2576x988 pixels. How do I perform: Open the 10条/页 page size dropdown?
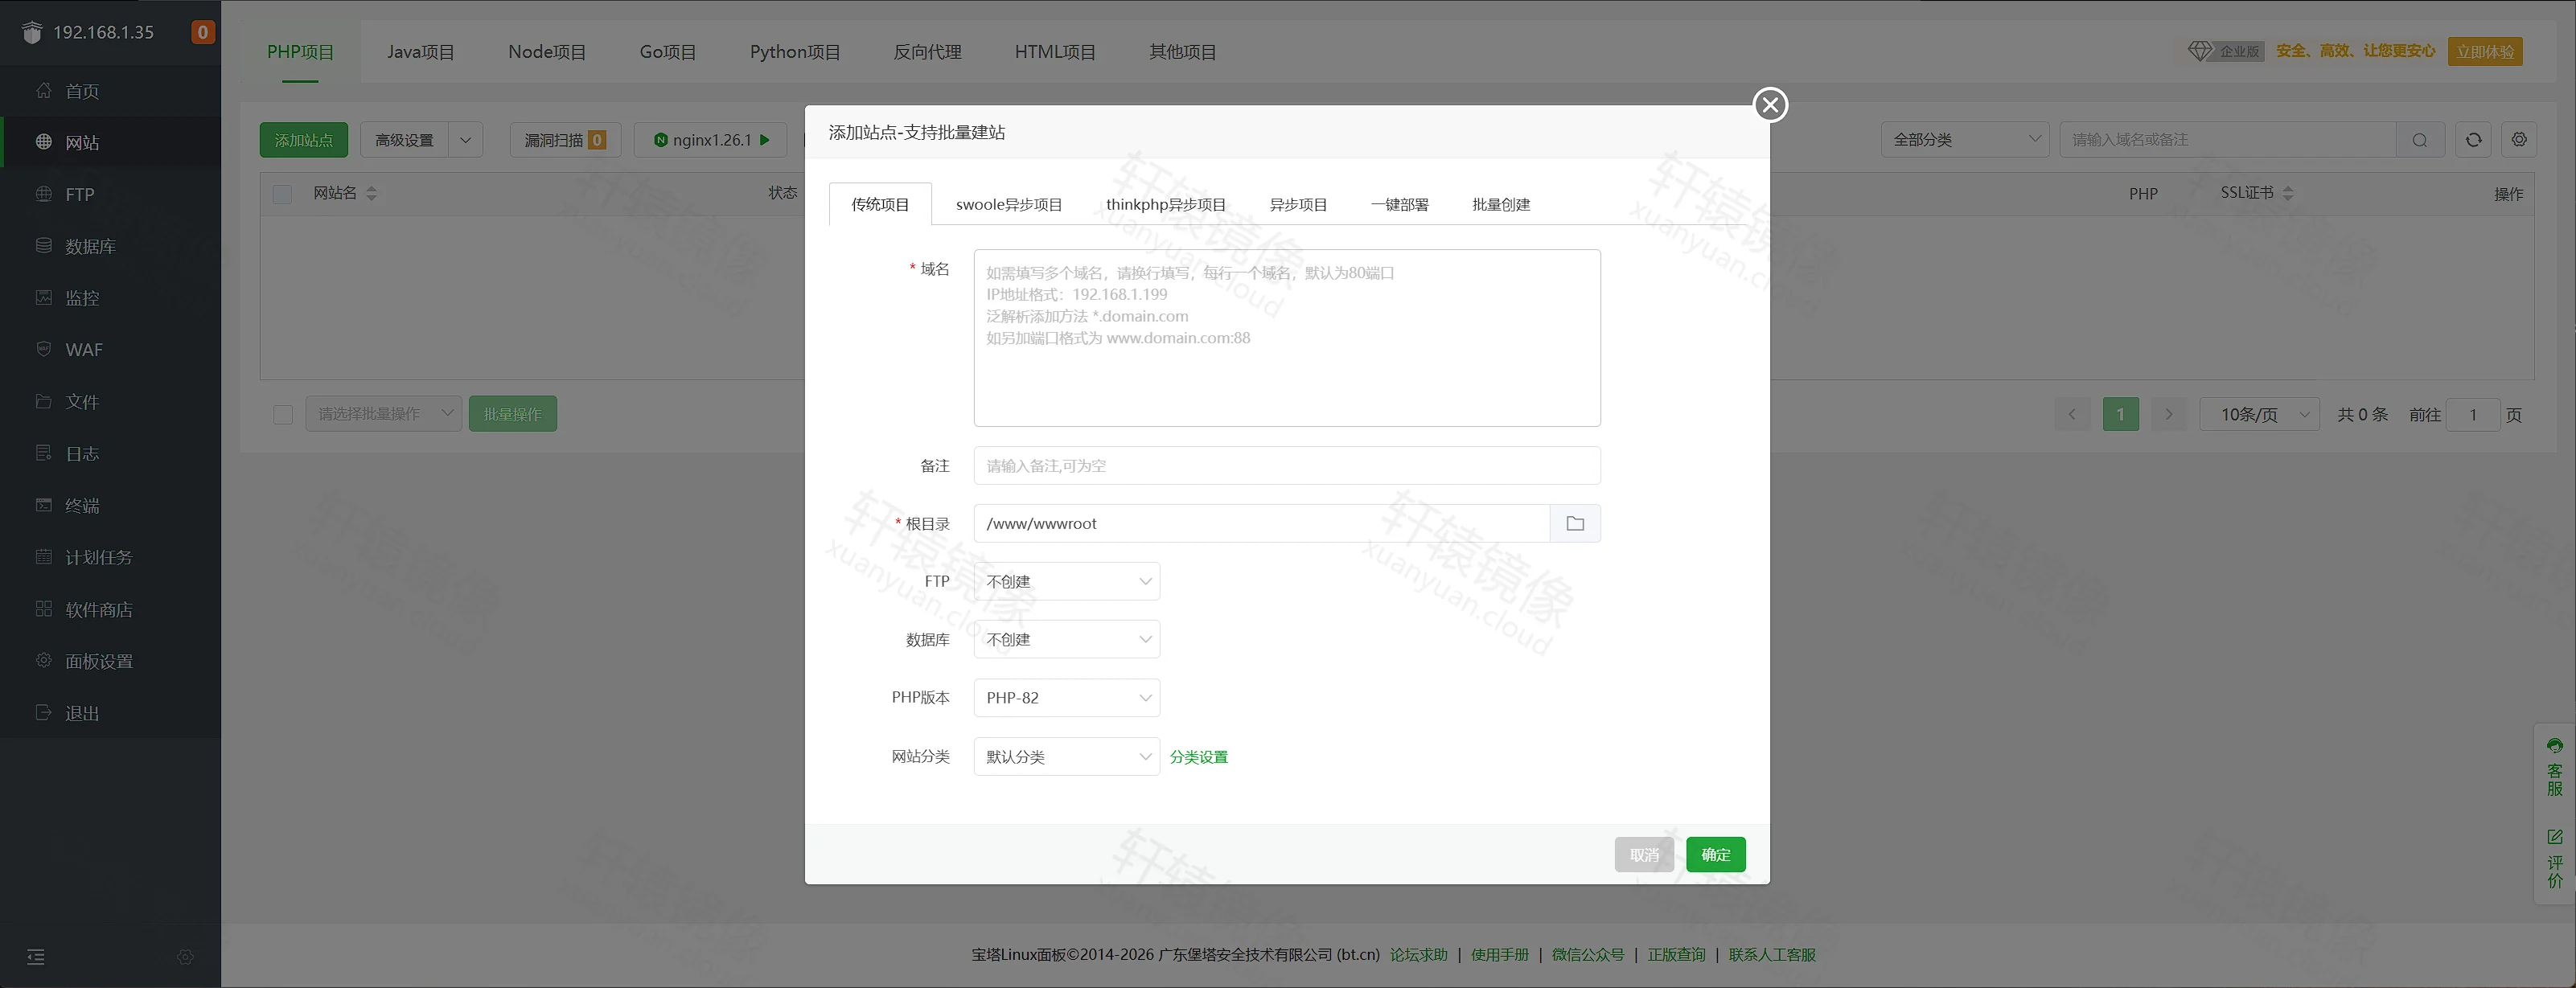2259,414
